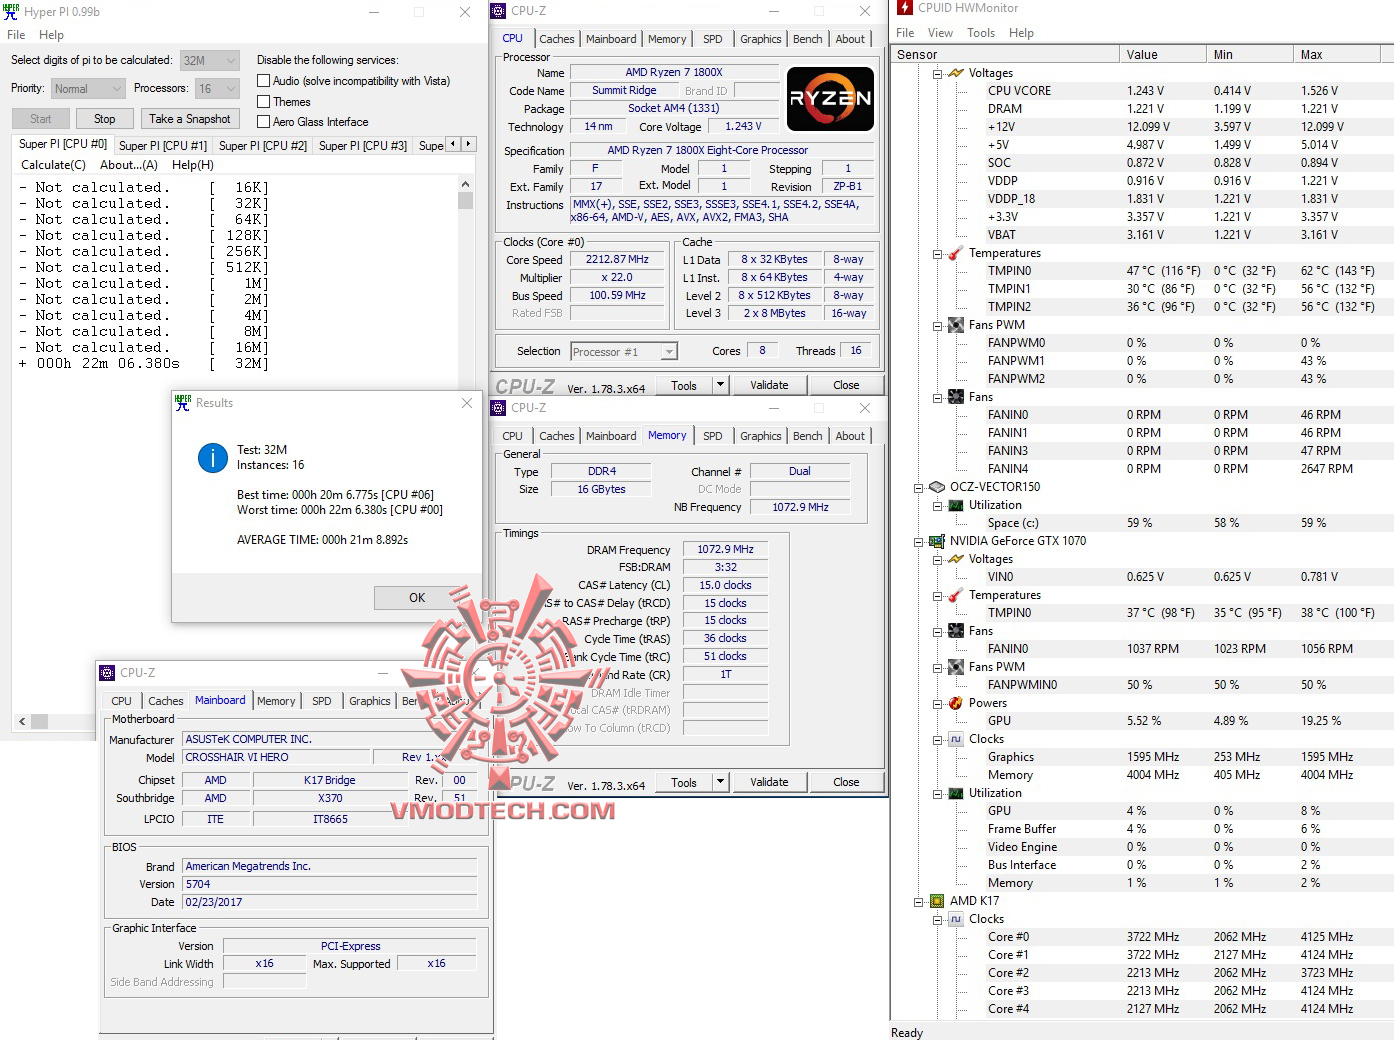Click the Take a Snapshot button

point(190,118)
